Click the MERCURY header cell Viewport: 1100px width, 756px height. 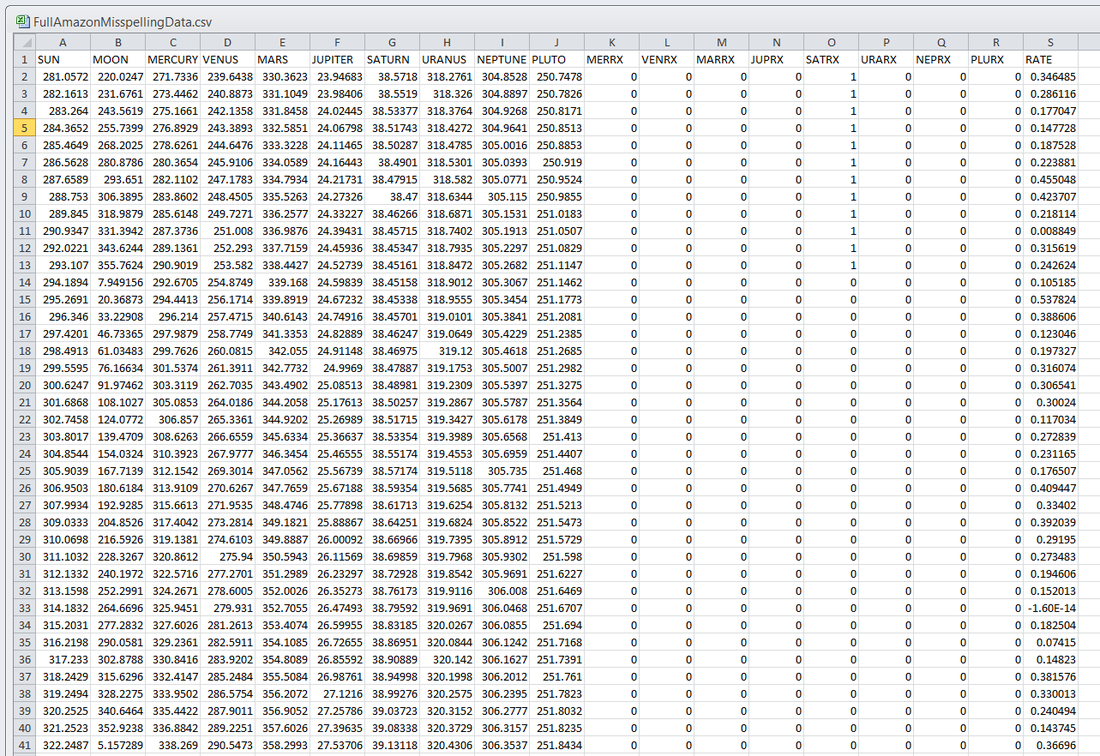173,60
